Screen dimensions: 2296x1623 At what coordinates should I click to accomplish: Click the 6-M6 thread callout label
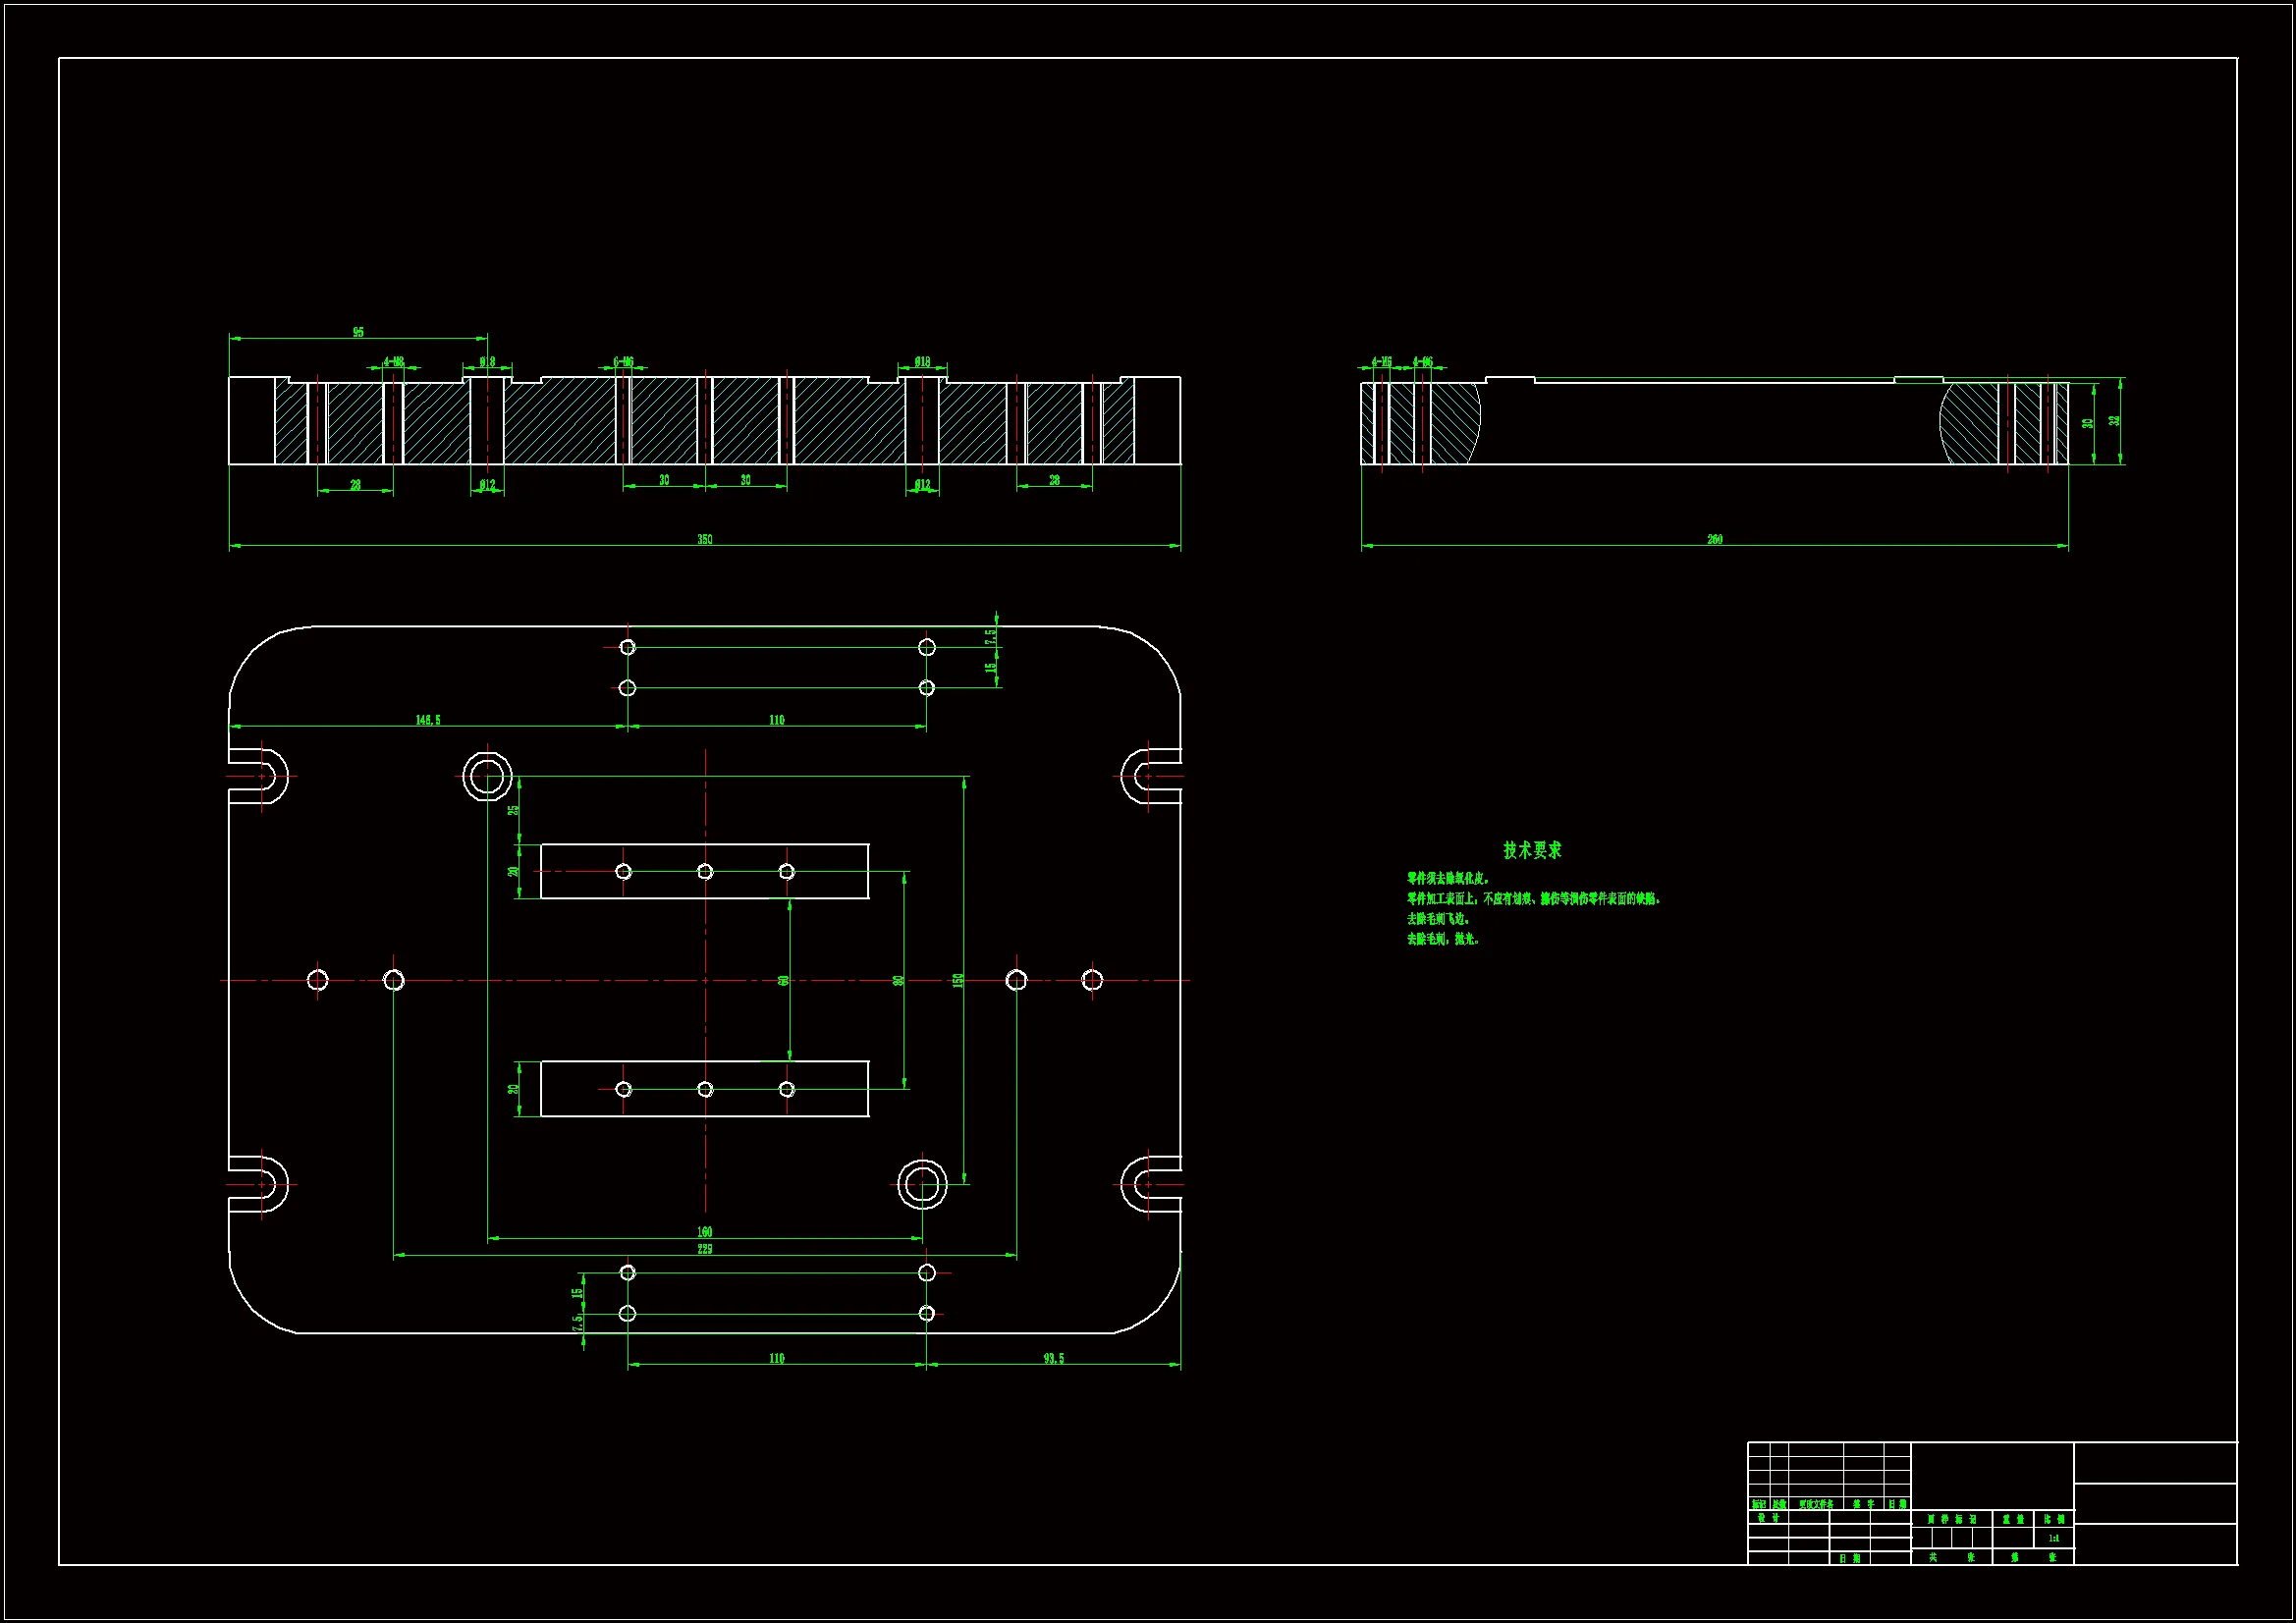click(623, 362)
